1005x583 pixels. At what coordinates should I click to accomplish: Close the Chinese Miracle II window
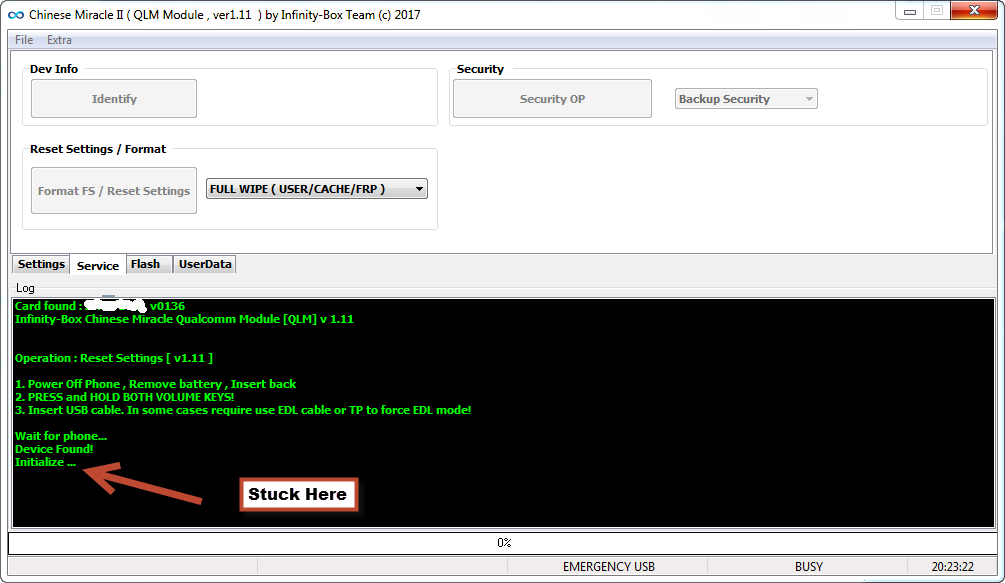coord(974,10)
